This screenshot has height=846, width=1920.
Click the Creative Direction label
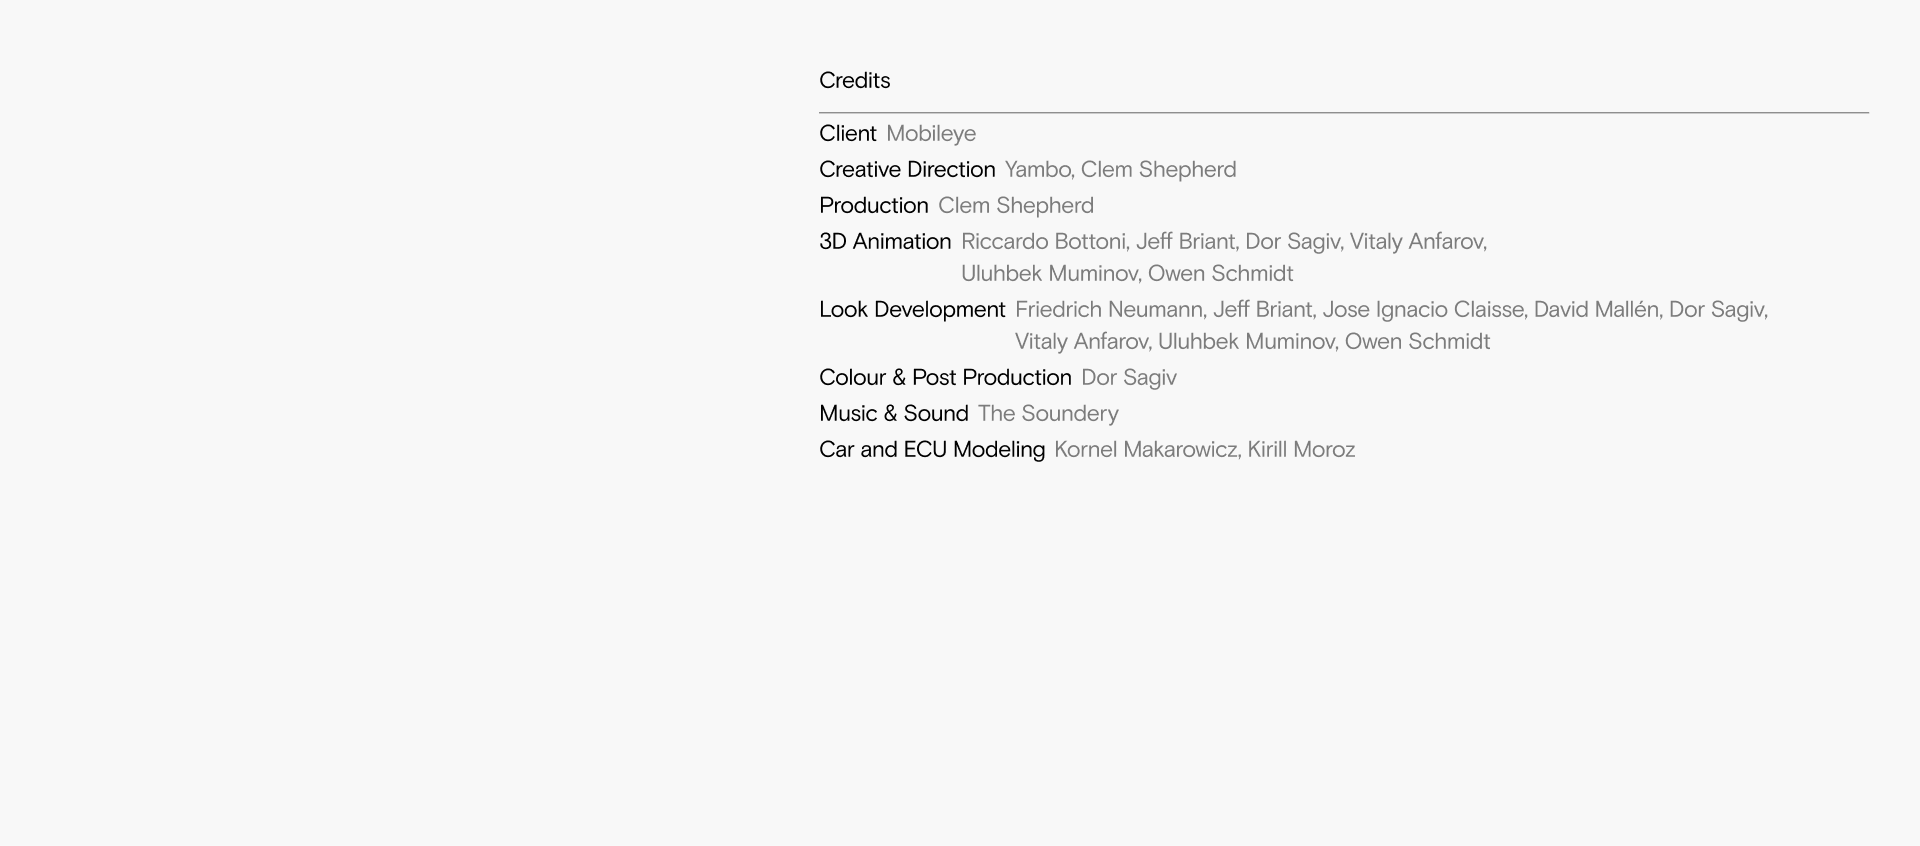pos(907,170)
